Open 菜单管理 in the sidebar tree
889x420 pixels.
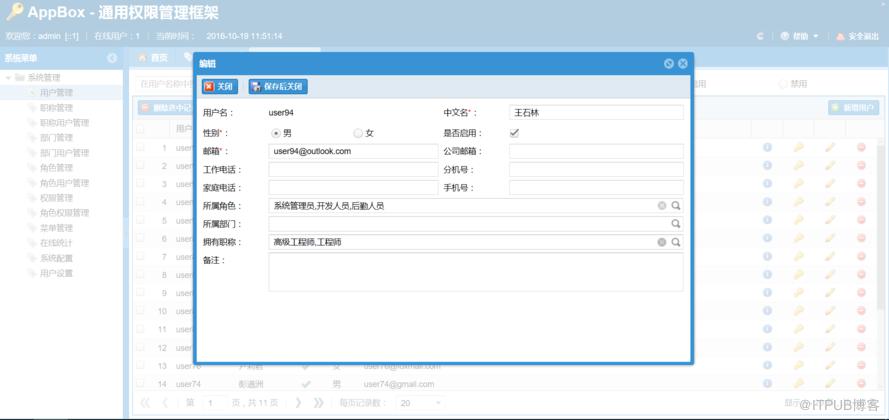coord(56,228)
